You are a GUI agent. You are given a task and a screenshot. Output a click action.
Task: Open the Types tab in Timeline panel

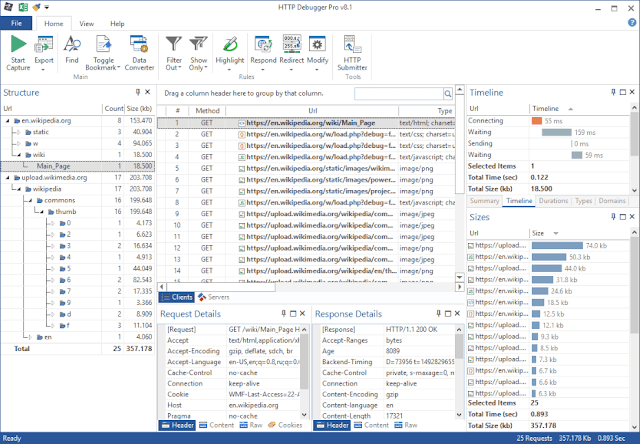click(x=583, y=201)
